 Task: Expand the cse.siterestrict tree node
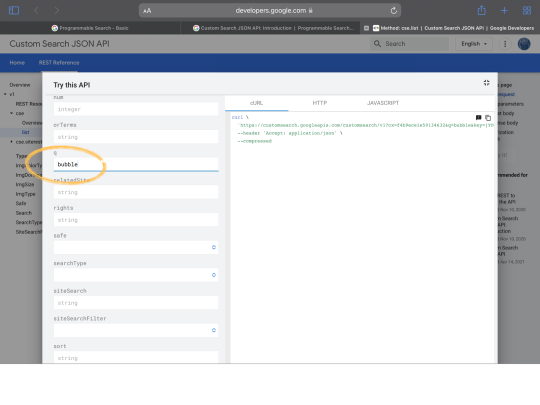[x=11, y=142]
